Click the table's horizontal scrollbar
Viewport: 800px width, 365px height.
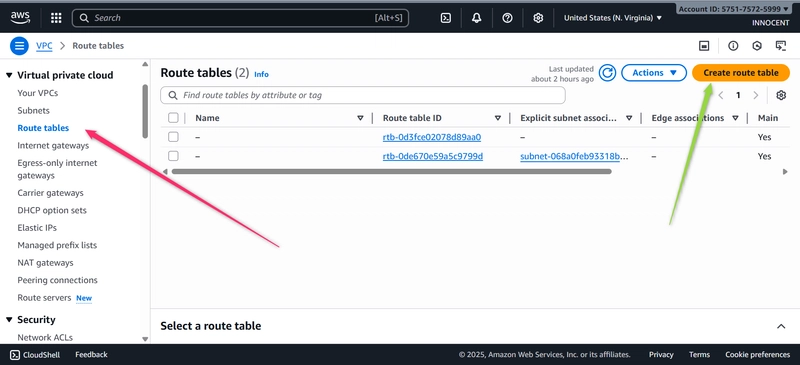tap(392, 172)
